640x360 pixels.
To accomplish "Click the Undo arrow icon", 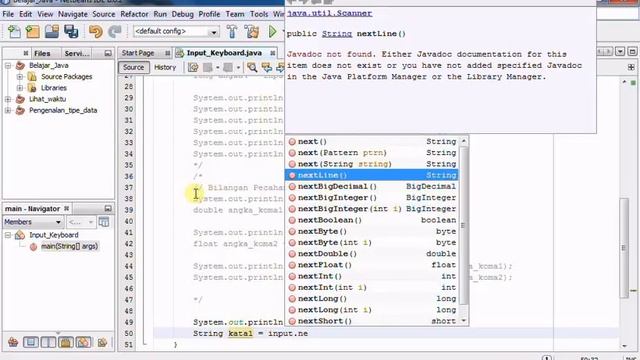I will click(96, 31).
